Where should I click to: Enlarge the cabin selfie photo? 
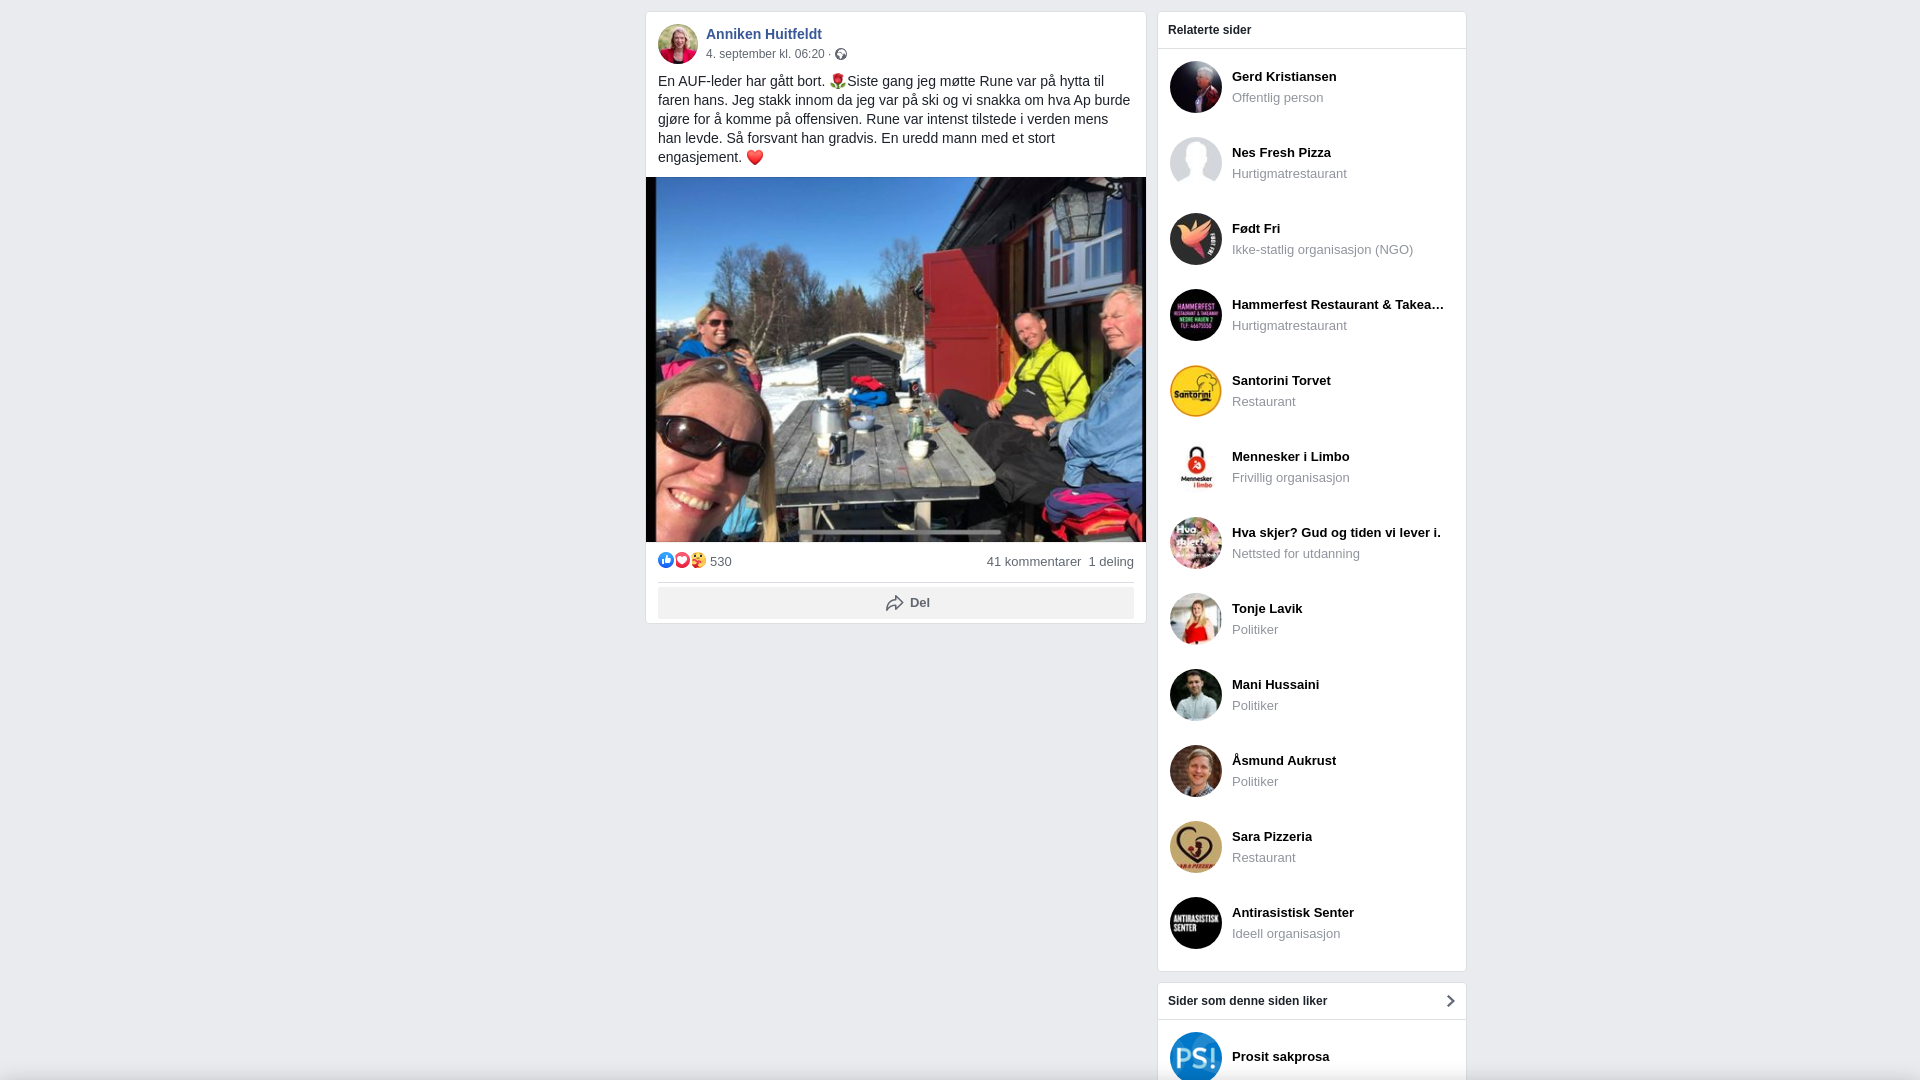click(896, 360)
